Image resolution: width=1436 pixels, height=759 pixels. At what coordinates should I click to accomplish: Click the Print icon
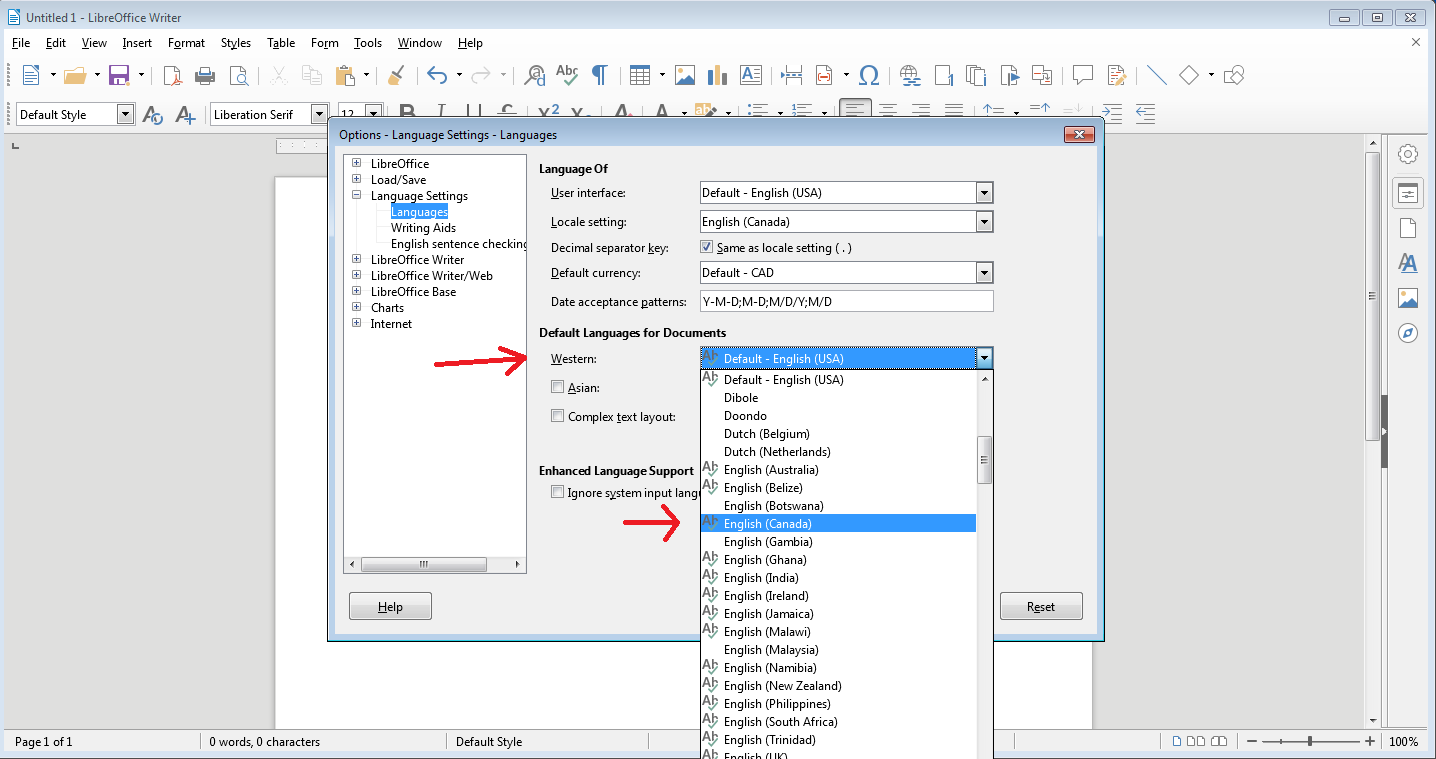click(205, 75)
